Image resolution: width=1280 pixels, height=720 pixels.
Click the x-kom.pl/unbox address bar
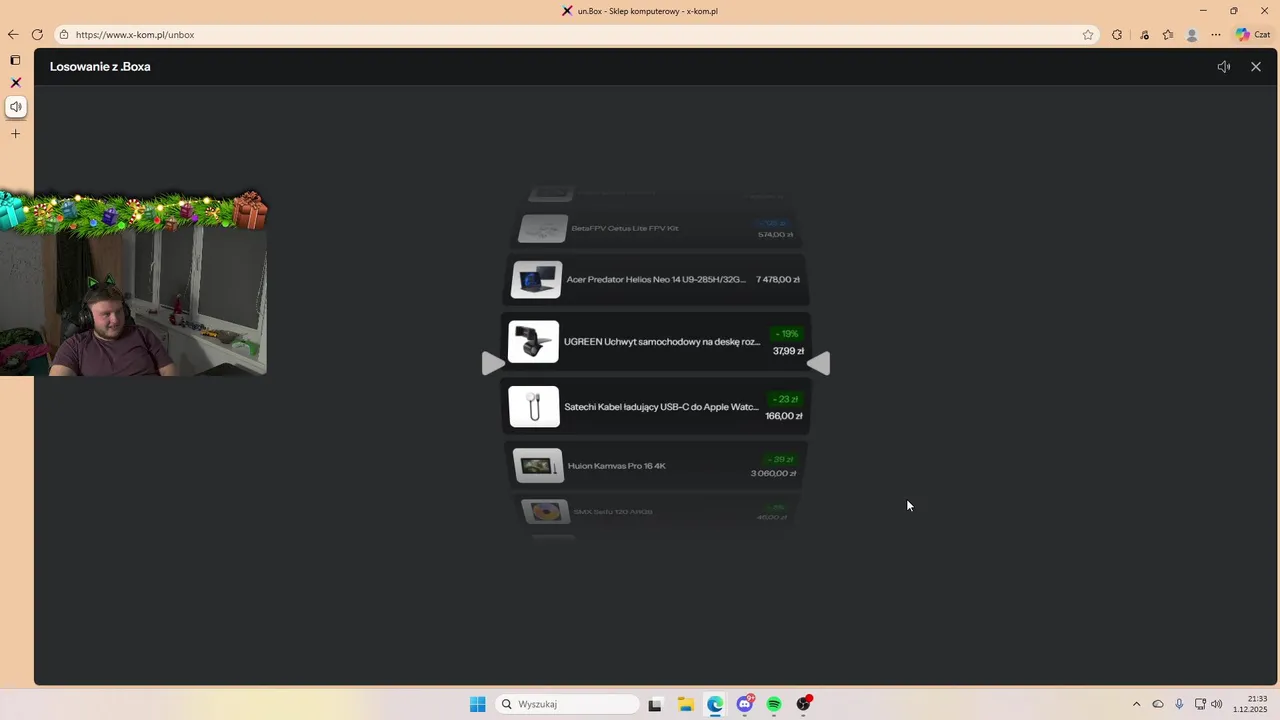tap(575, 34)
